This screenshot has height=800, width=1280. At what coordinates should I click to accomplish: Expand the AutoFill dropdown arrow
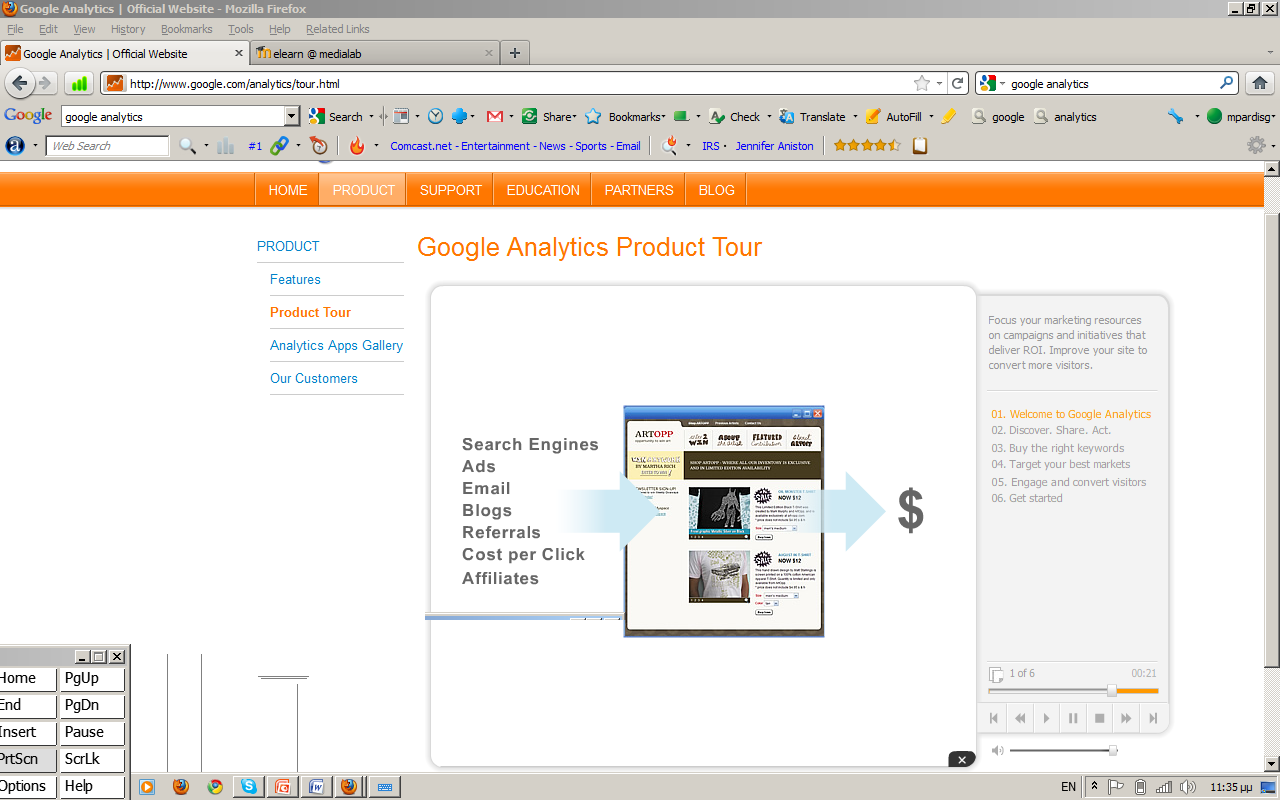[931, 117]
